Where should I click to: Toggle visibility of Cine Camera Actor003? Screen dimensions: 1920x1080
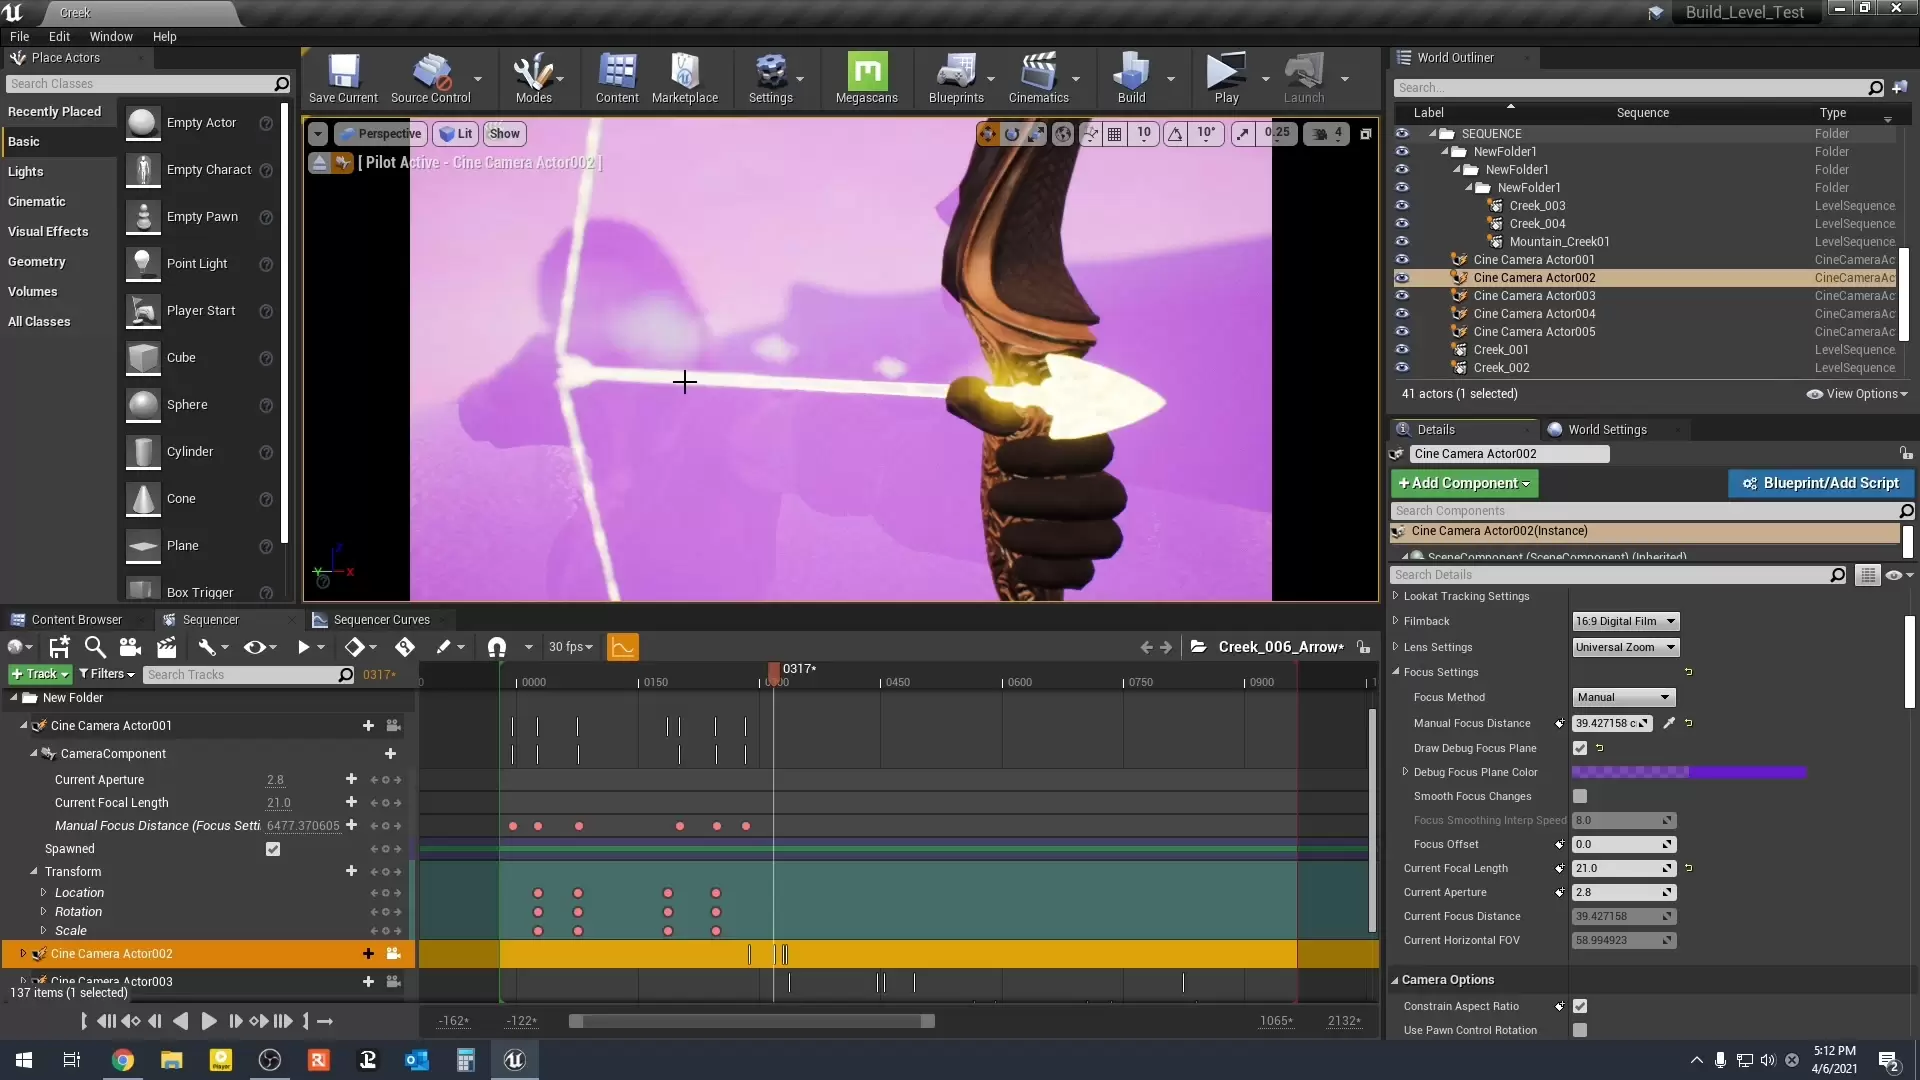[x=1402, y=296]
